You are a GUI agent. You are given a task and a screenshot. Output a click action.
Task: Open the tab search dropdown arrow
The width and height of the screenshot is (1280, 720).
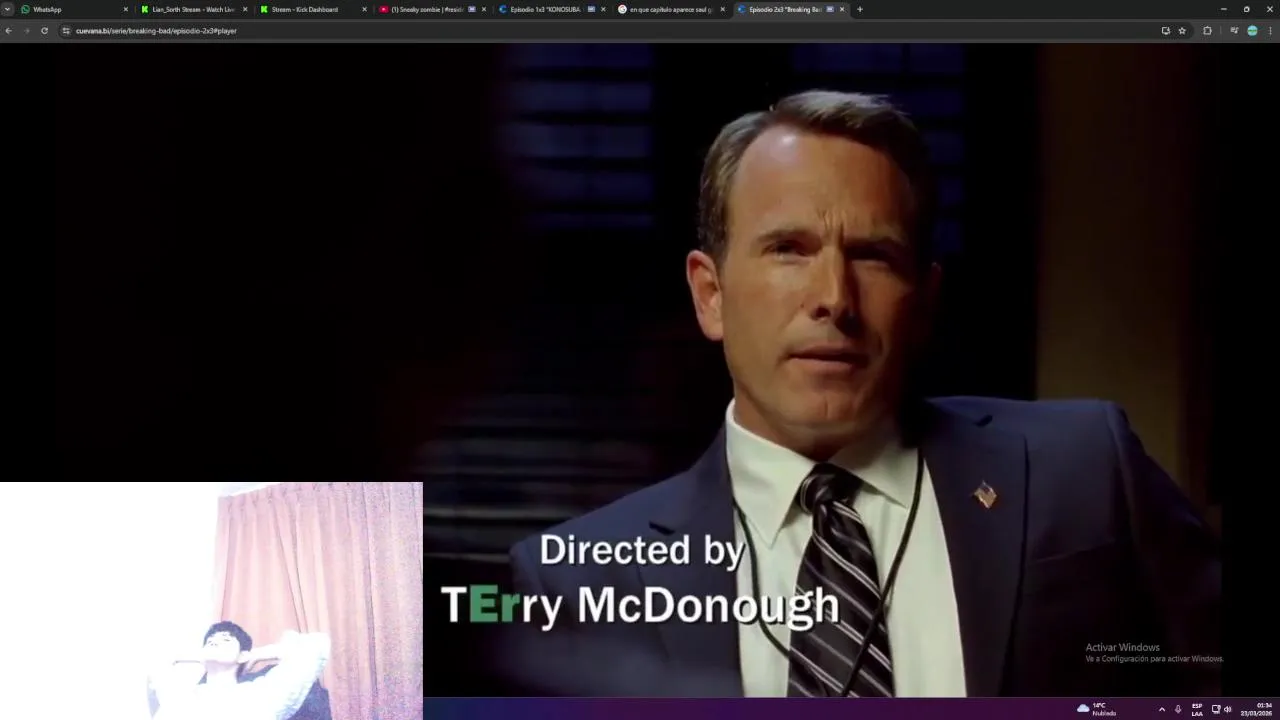coord(7,9)
